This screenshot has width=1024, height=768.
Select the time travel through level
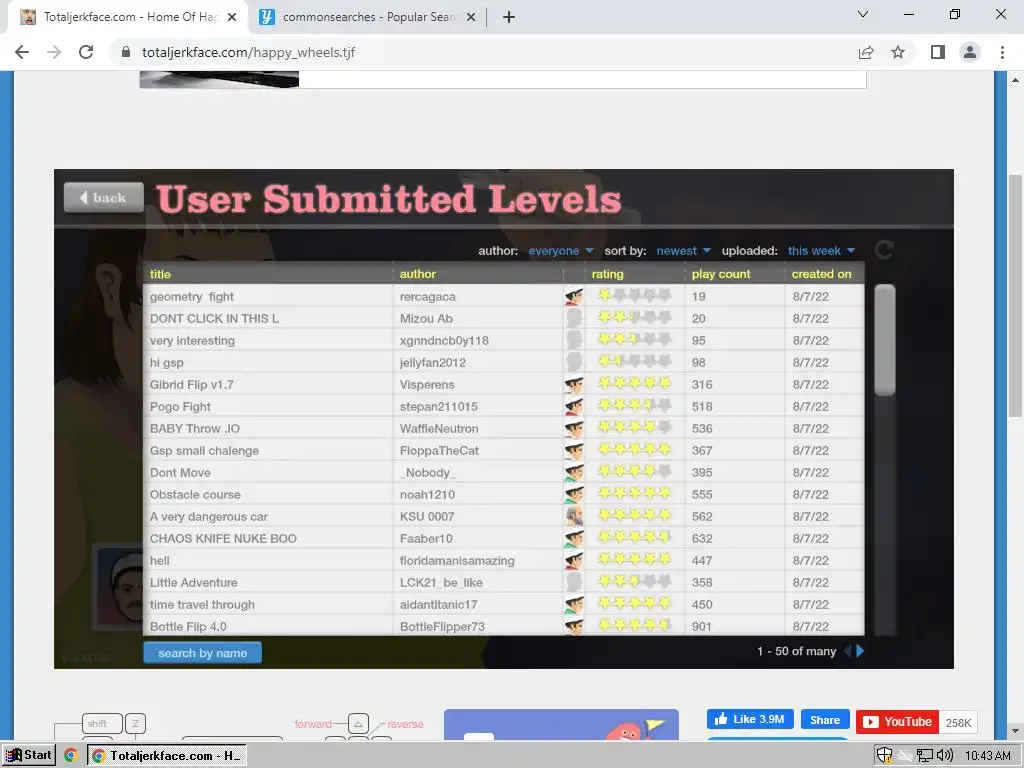504,604
